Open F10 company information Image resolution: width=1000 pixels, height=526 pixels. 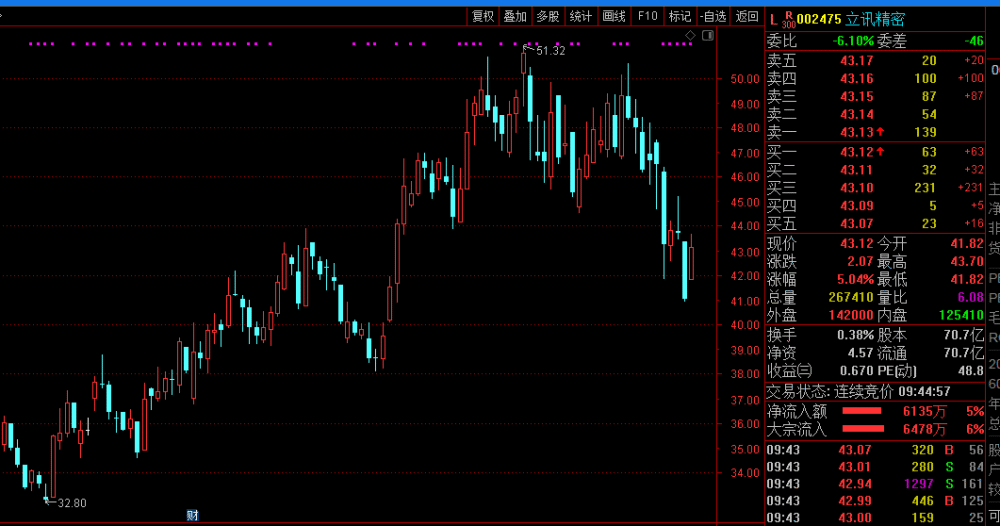point(647,17)
